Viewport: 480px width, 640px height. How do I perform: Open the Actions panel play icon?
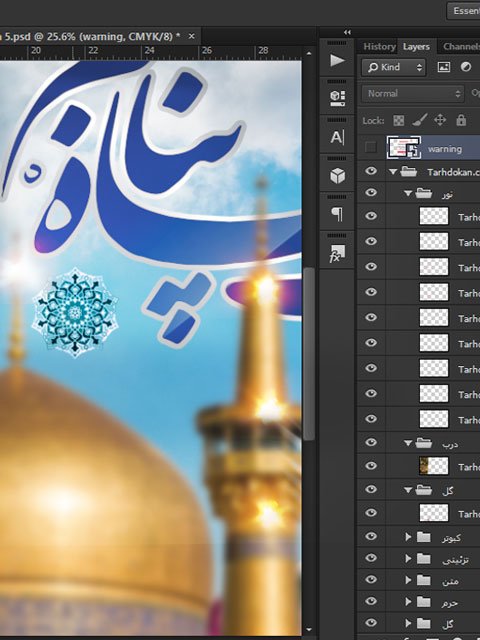[337, 60]
